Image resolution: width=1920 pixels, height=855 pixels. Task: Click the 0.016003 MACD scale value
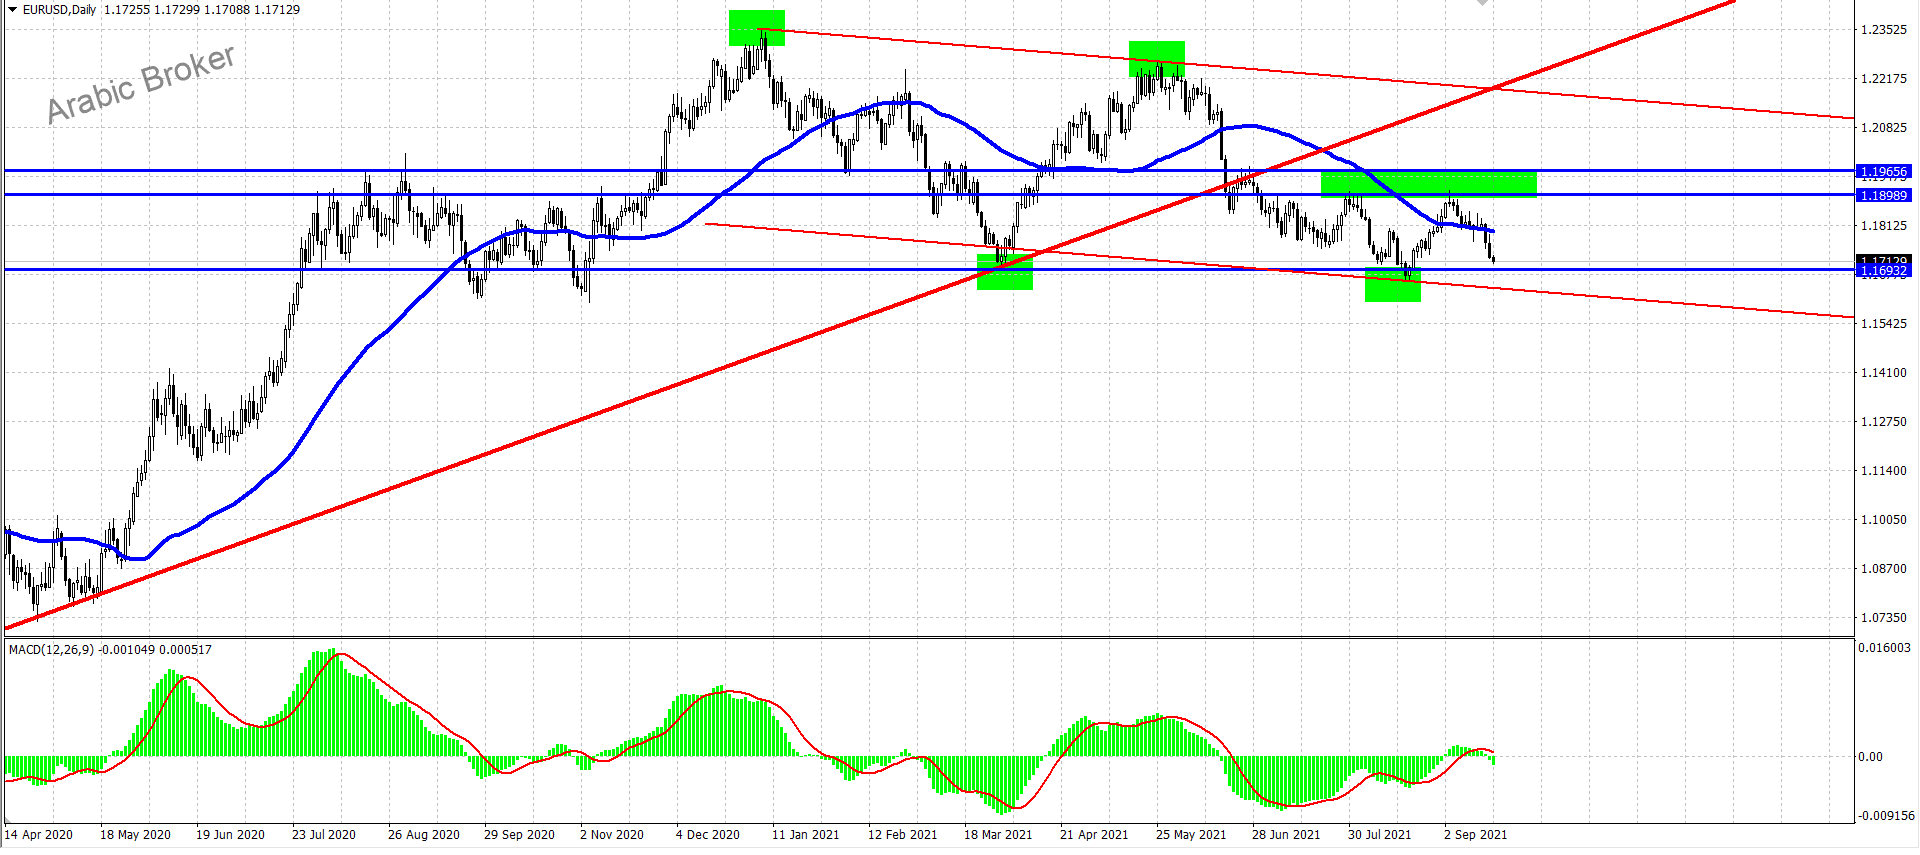click(1884, 648)
